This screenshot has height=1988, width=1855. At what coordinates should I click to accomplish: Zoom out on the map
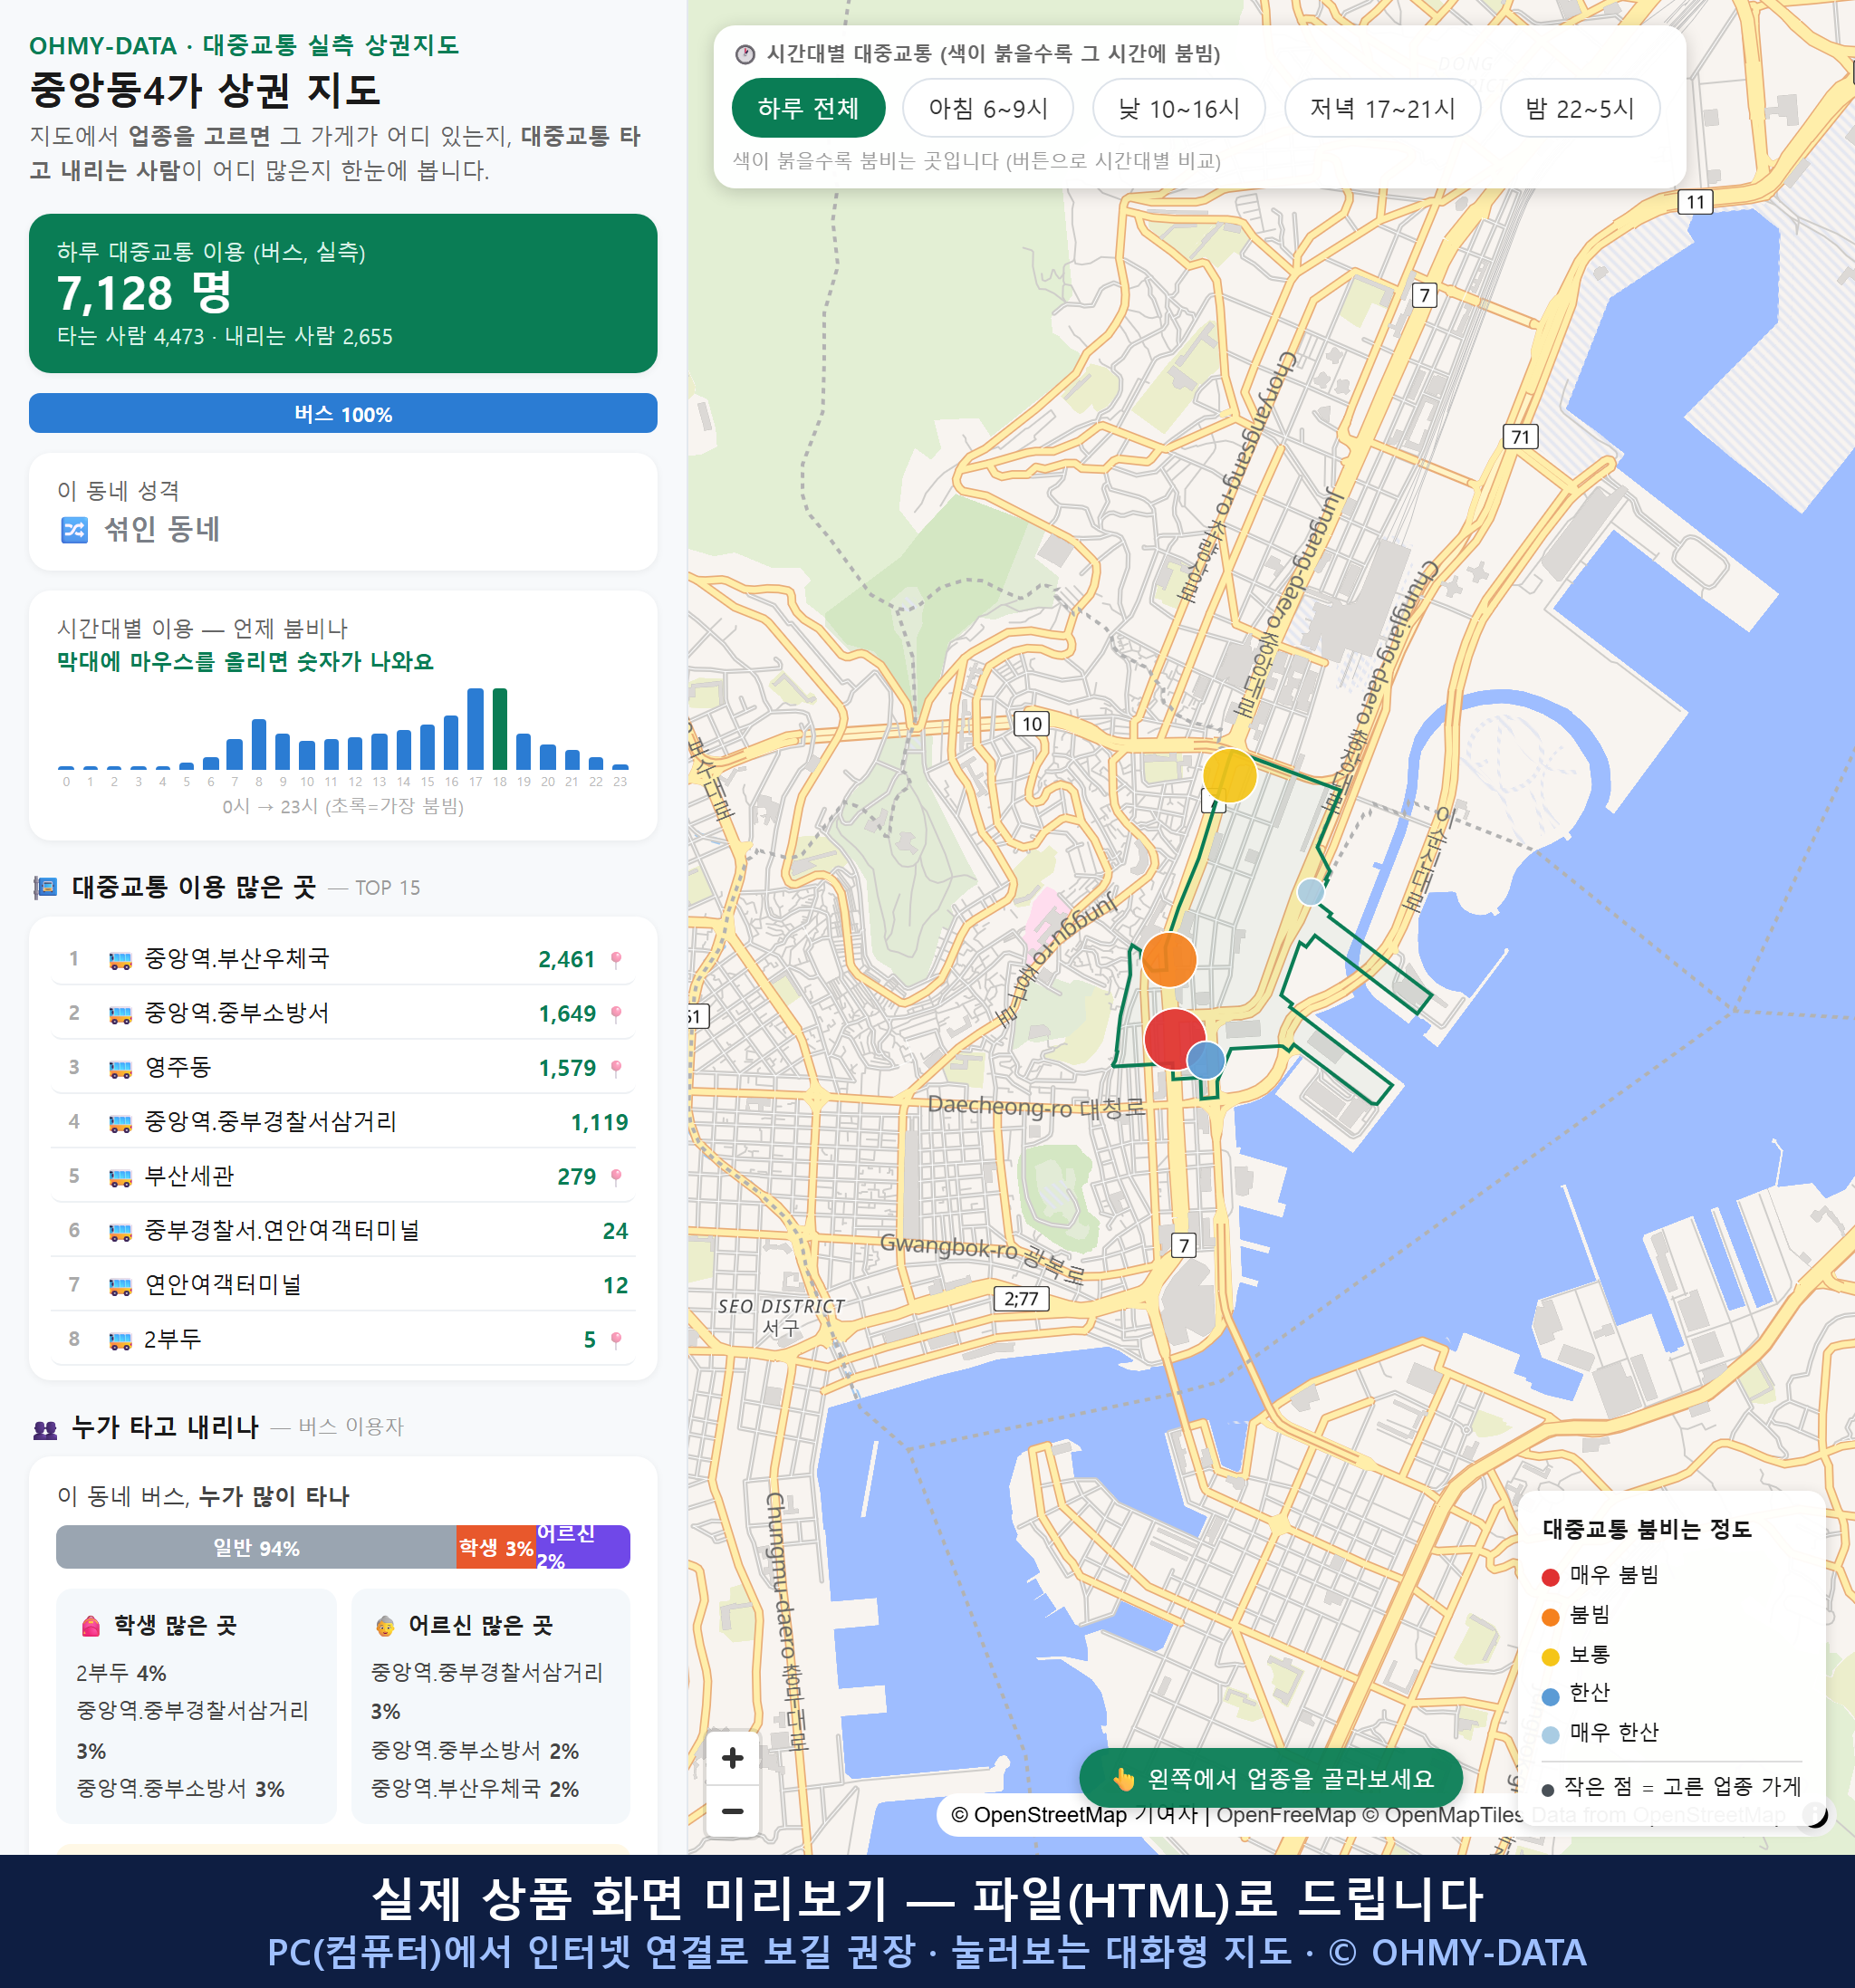pos(732,1811)
